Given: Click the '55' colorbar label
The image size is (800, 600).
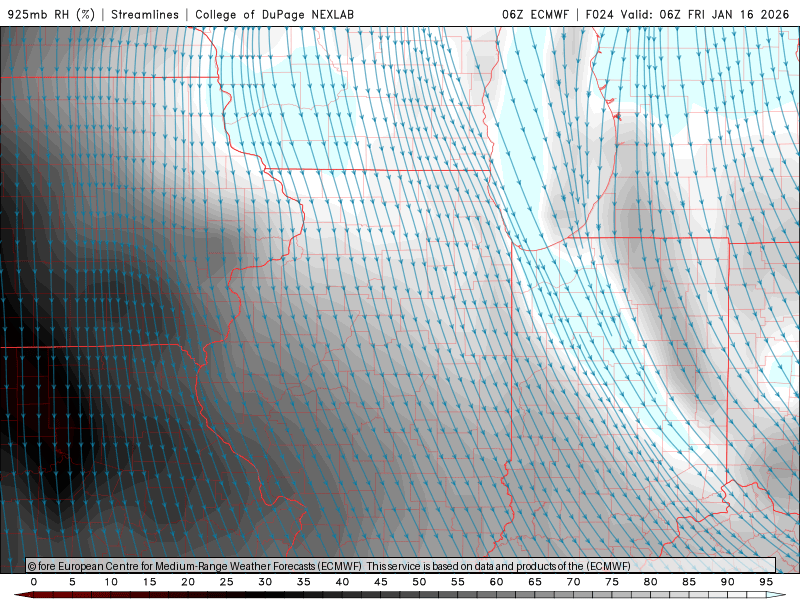Looking at the screenshot, I should 458,582.
